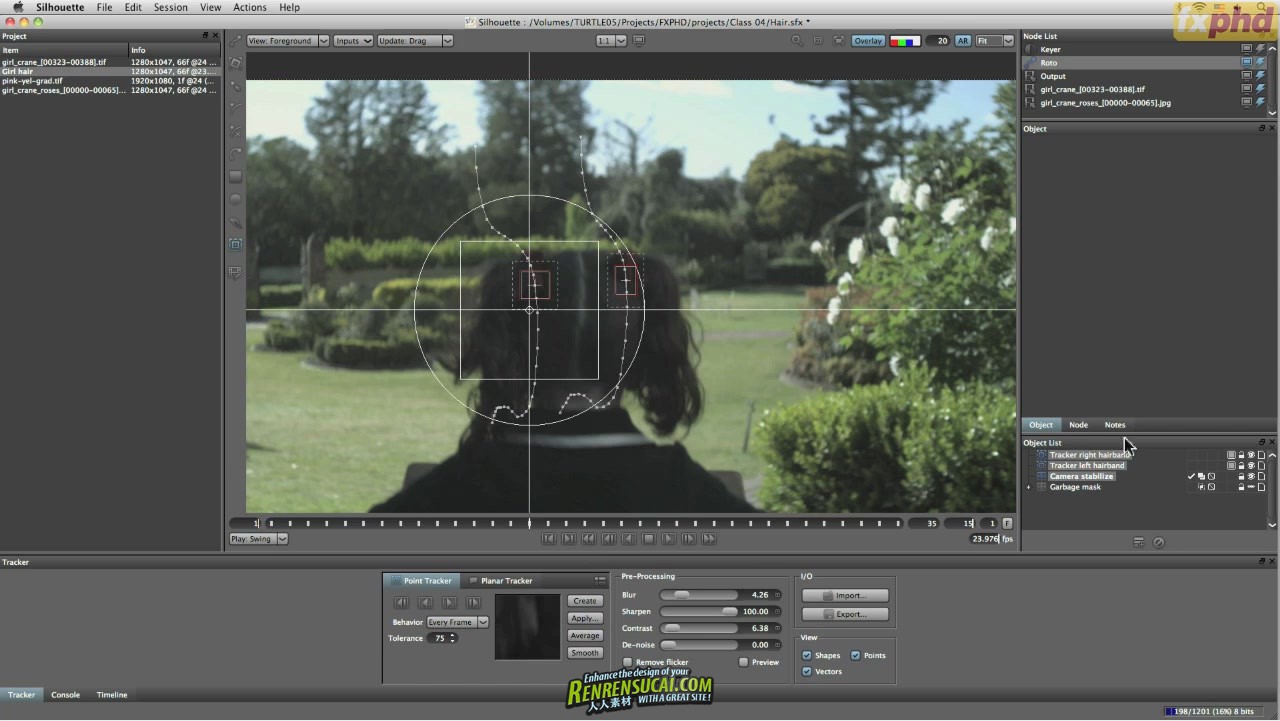Click the Import... button in I/O

coord(846,596)
